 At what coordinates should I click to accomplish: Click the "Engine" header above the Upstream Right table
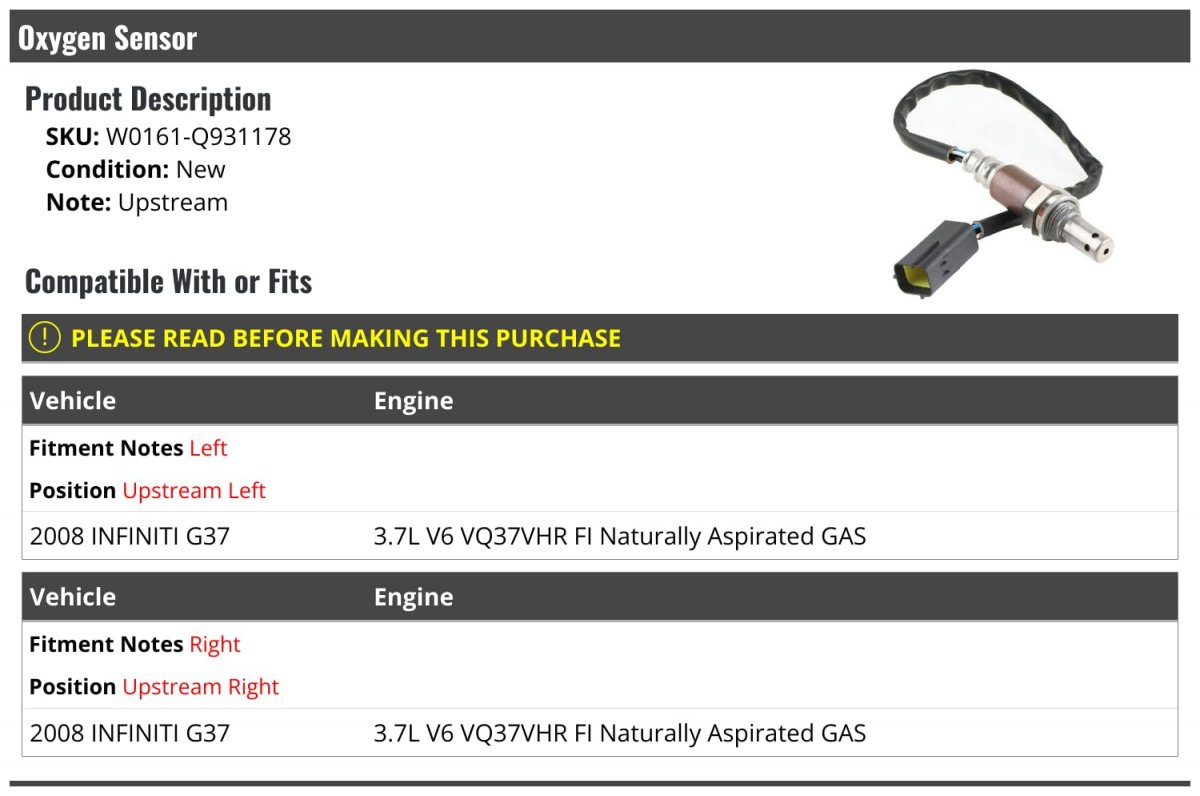point(413,597)
